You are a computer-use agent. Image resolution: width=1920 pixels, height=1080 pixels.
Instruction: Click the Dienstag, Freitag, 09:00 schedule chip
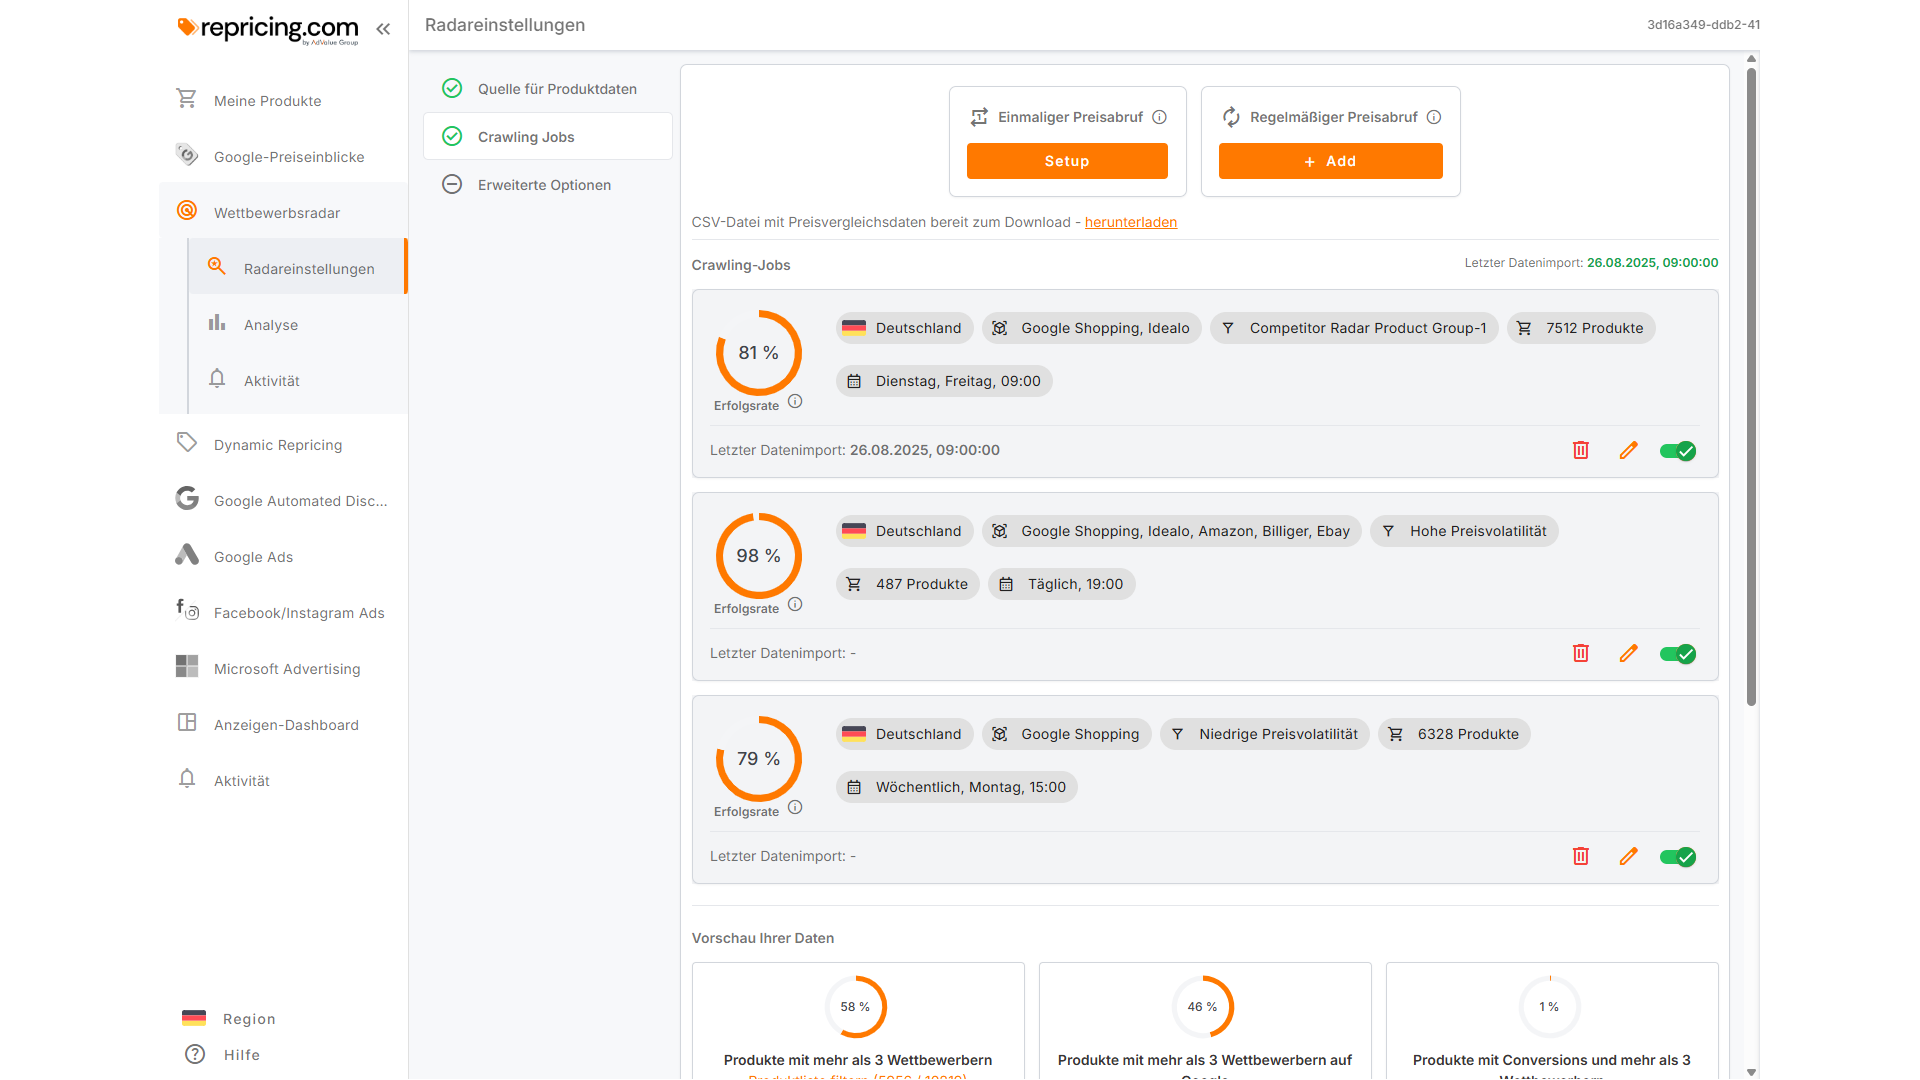pos(944,381)
